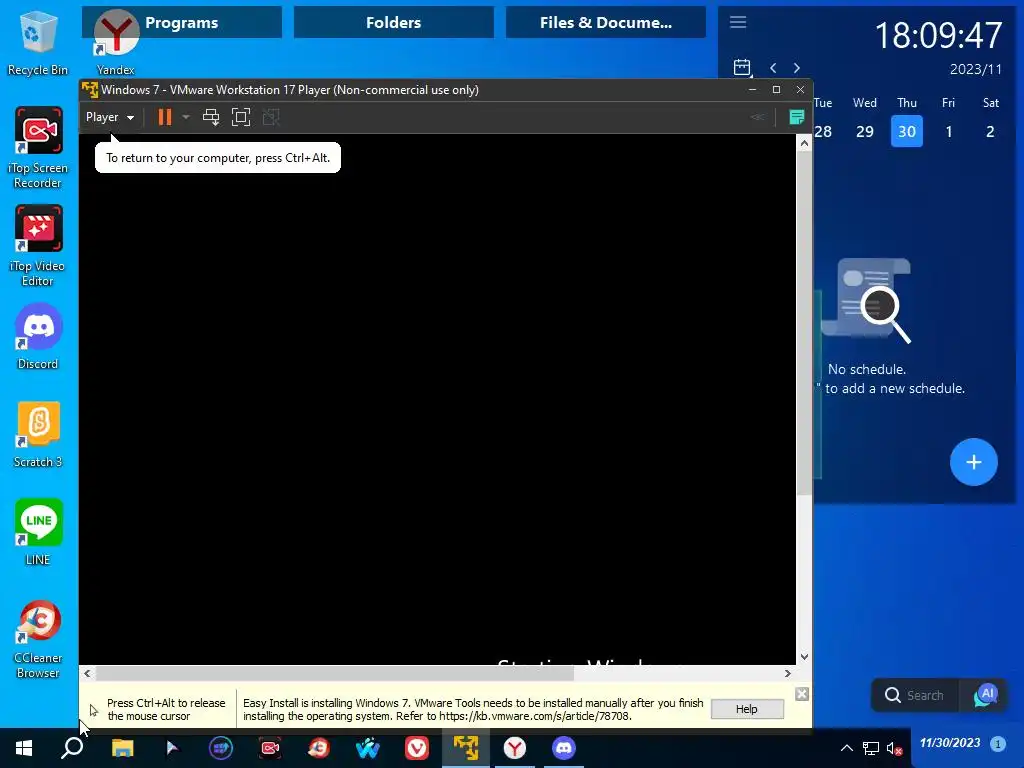1024x768 pixels.
Task: Open the Windows Start menu
Action: 24,748
